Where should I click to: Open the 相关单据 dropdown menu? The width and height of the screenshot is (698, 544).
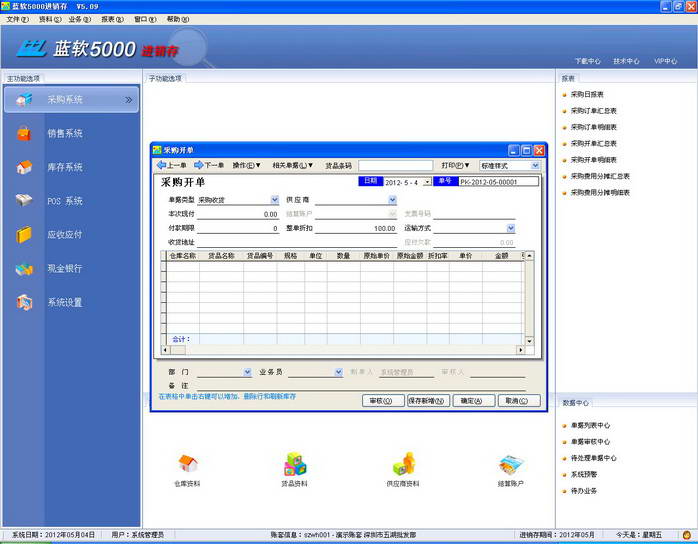pyautogui.click(x=293, y=165)
